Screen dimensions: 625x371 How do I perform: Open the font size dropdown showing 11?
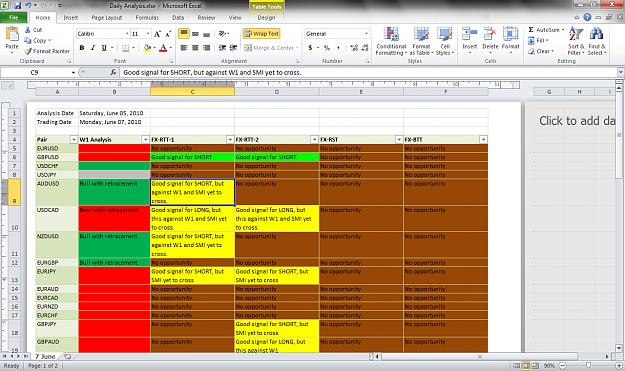(148, 34)
